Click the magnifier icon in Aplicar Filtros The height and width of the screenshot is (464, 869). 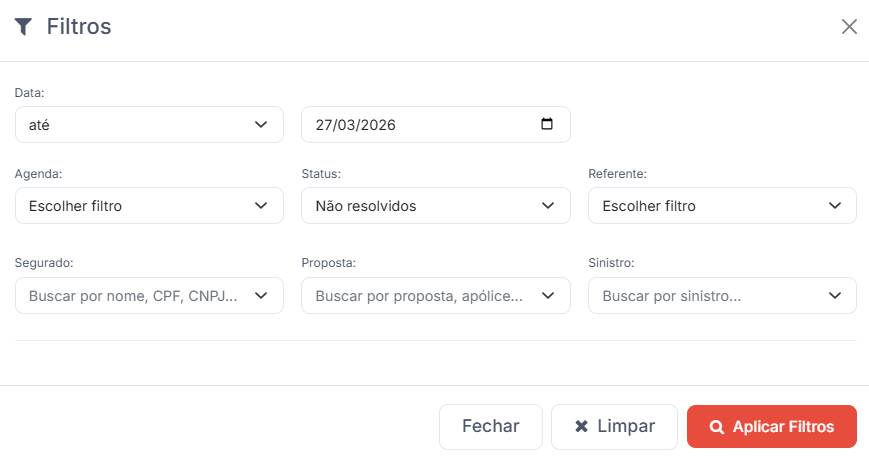pyautogui.click(x=716, y=427)
